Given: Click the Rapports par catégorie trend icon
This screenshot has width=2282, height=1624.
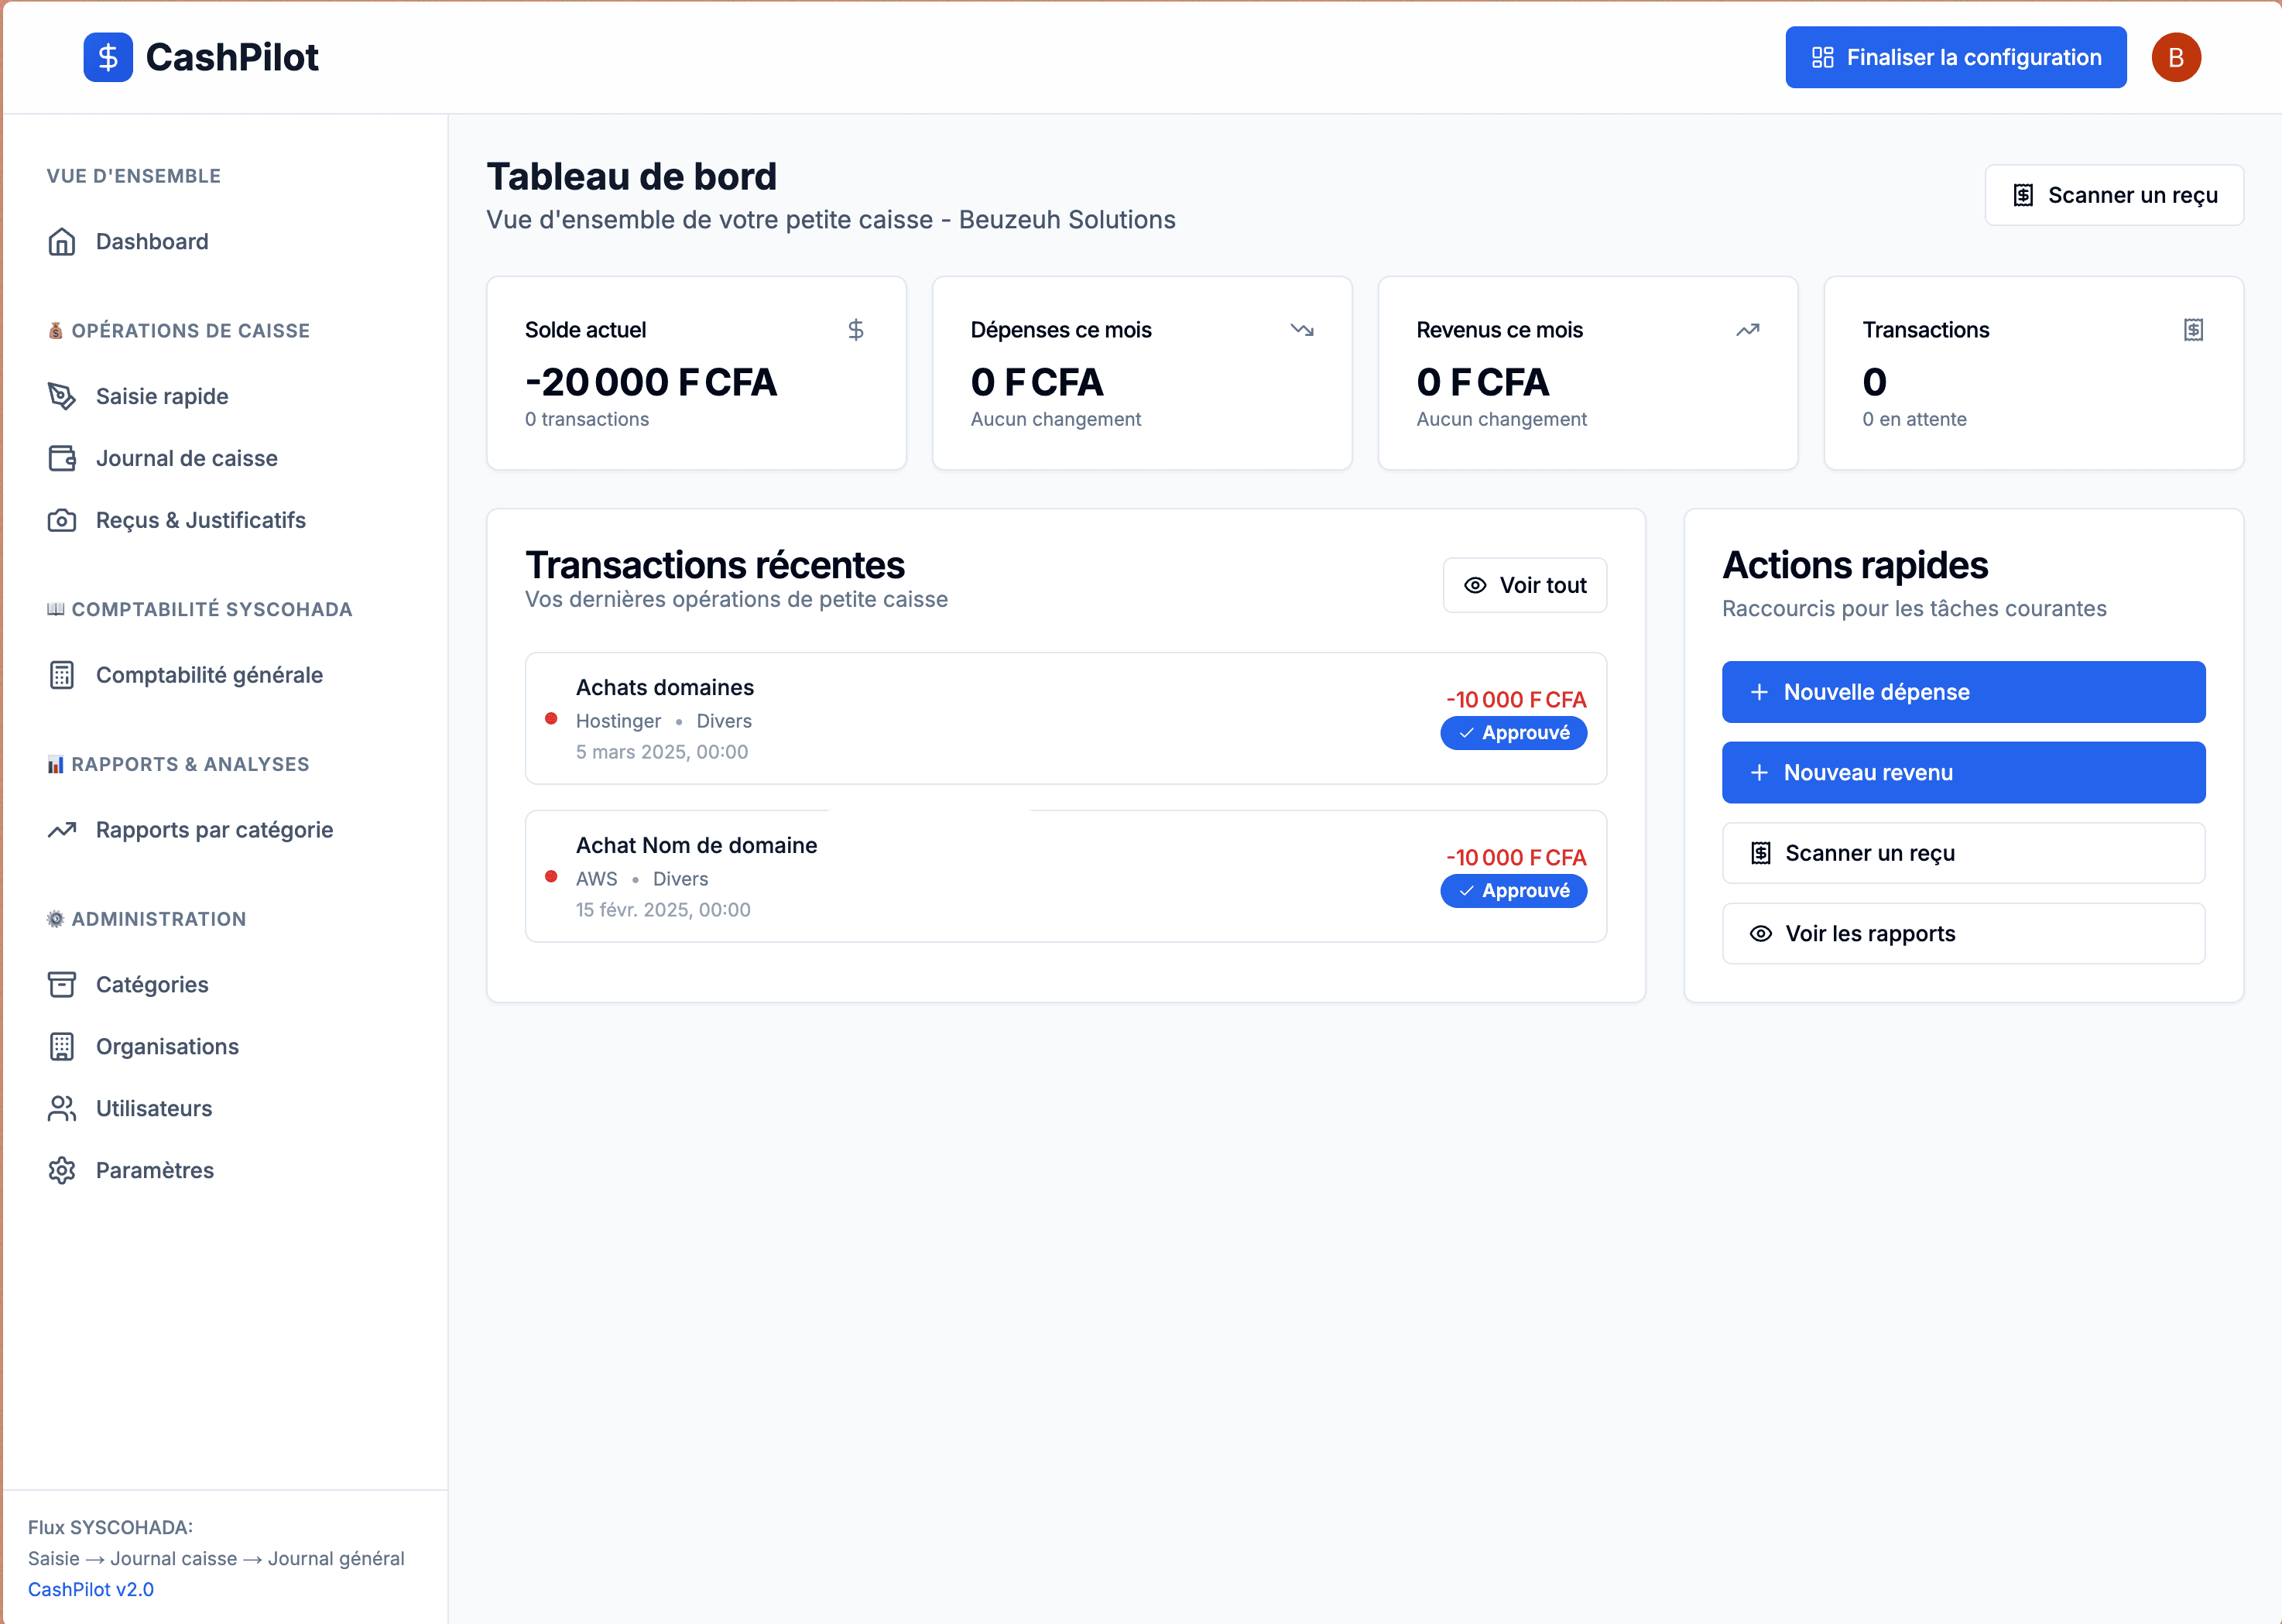Looking at the screenshot, I should [x=62, y=829].
